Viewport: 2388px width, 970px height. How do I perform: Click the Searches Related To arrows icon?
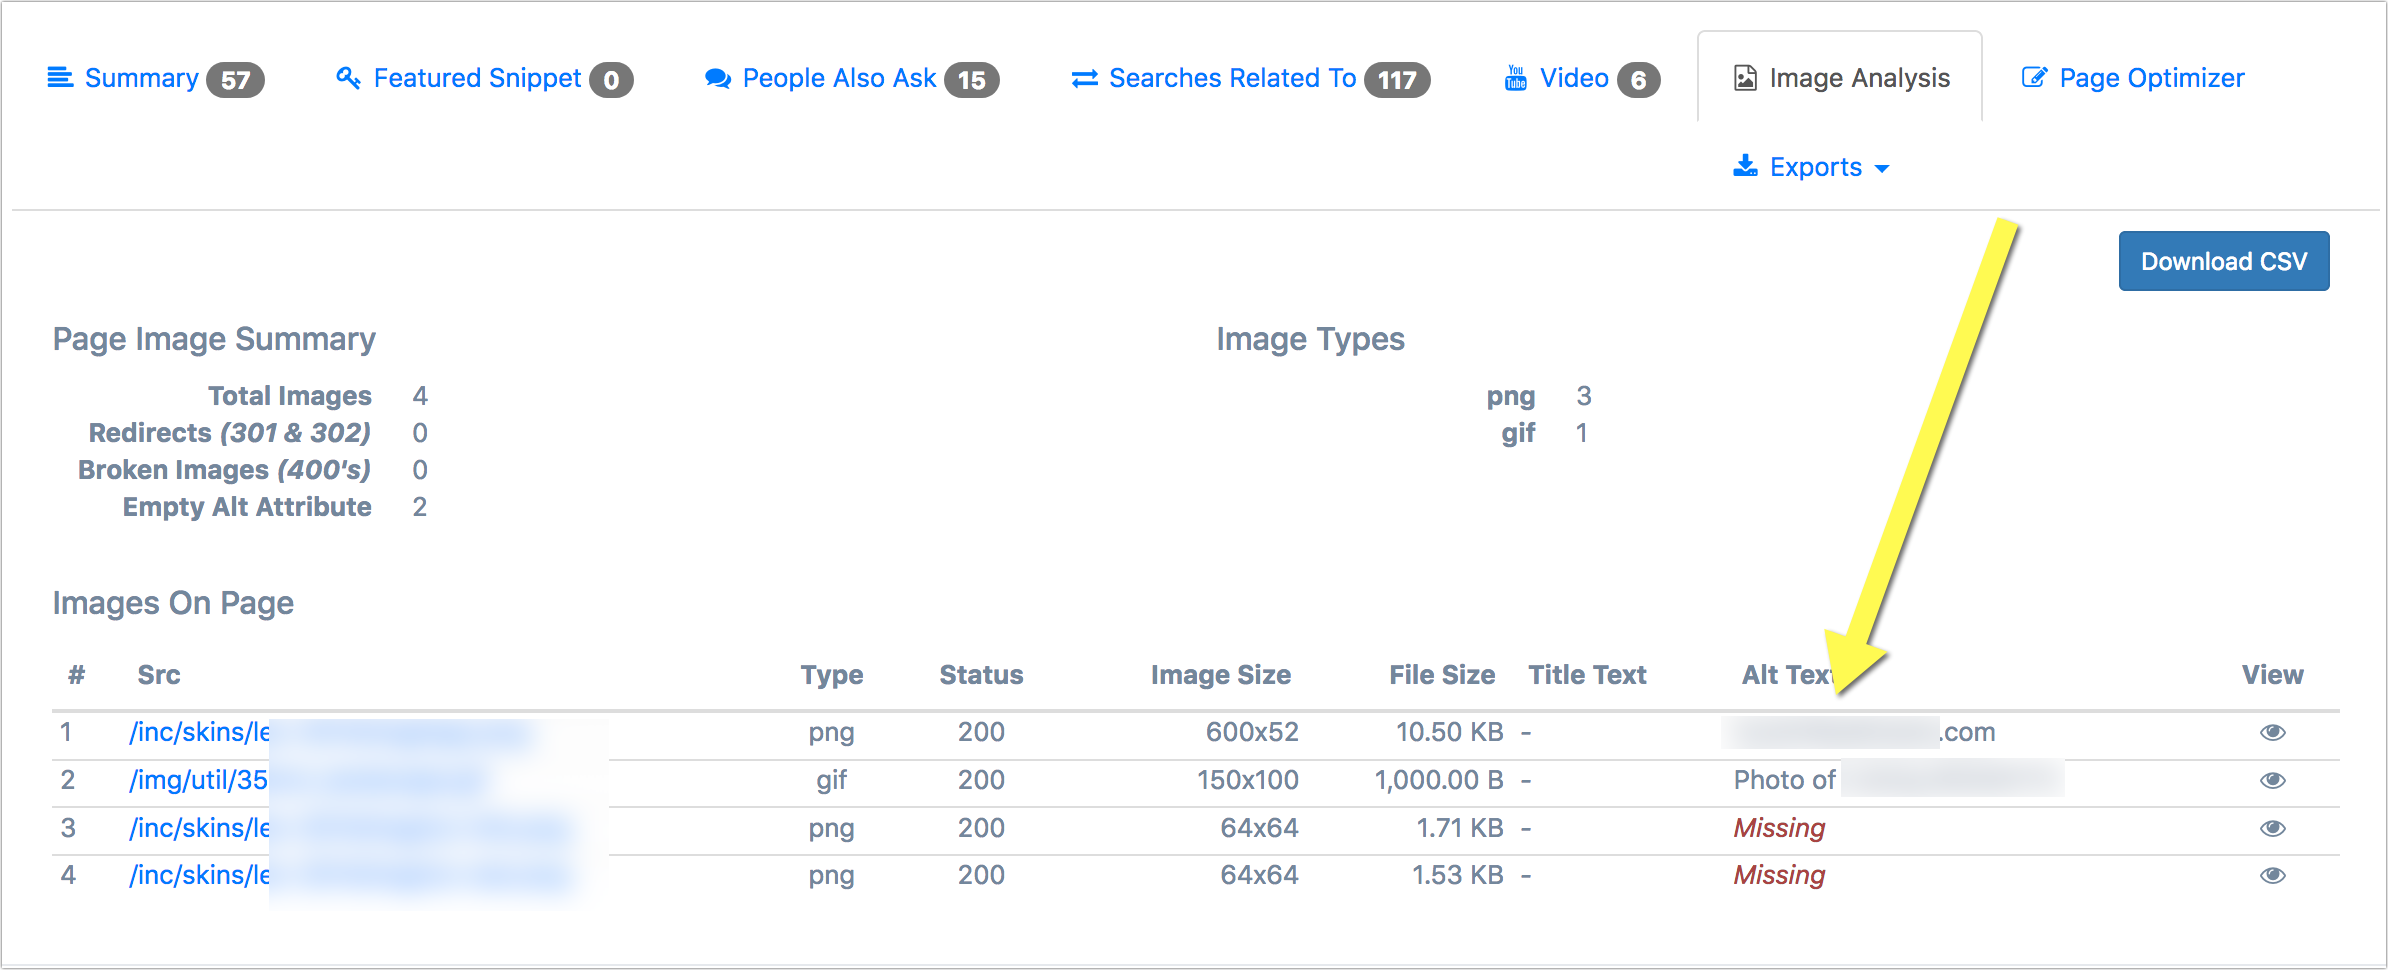tap(1084, 78)
